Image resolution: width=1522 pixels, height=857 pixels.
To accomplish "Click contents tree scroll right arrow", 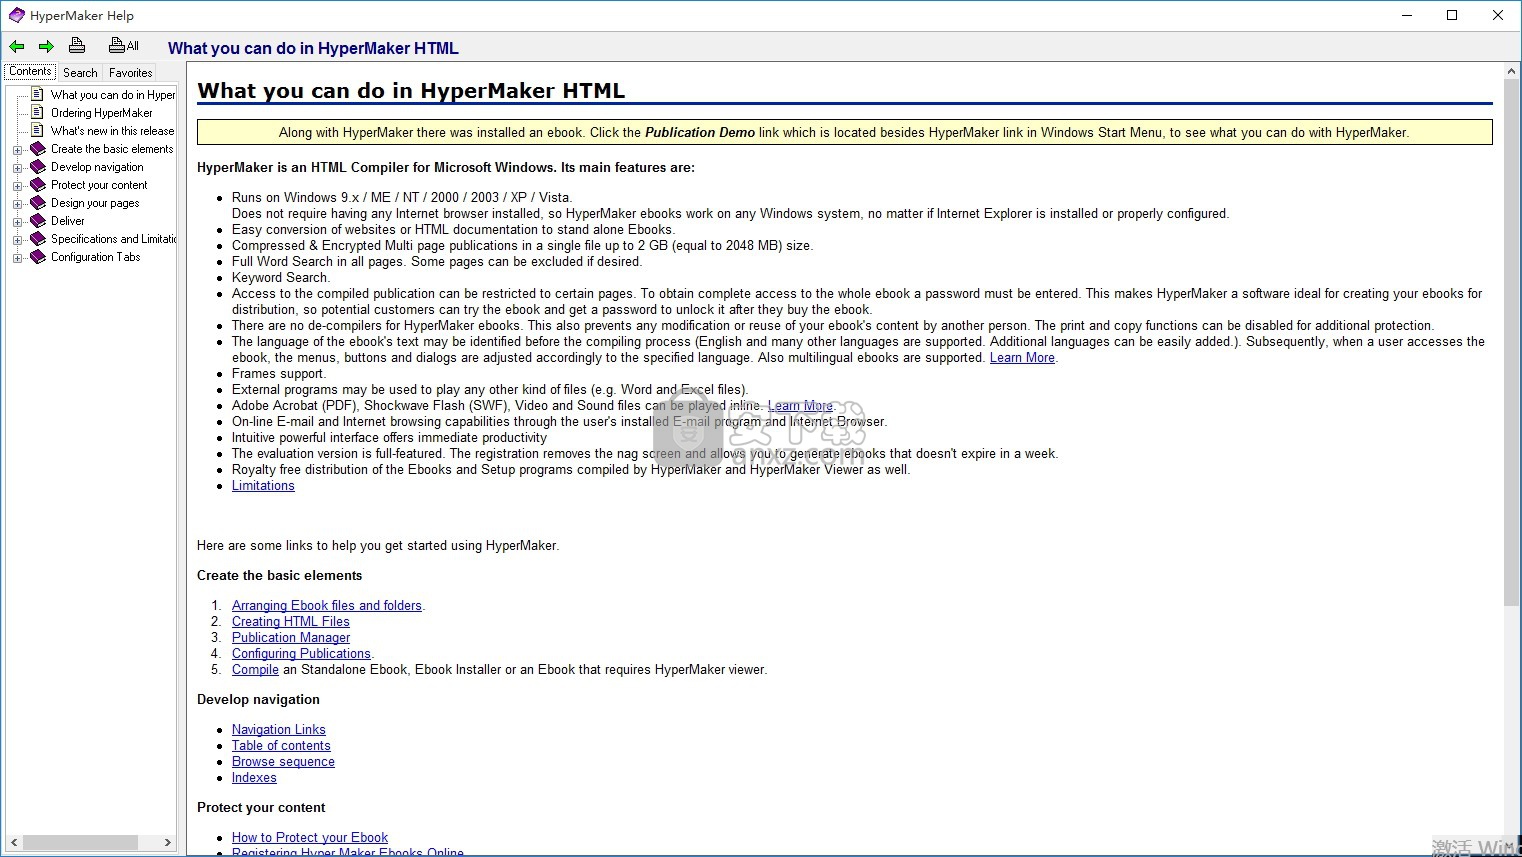I will [x=168, y=843].
